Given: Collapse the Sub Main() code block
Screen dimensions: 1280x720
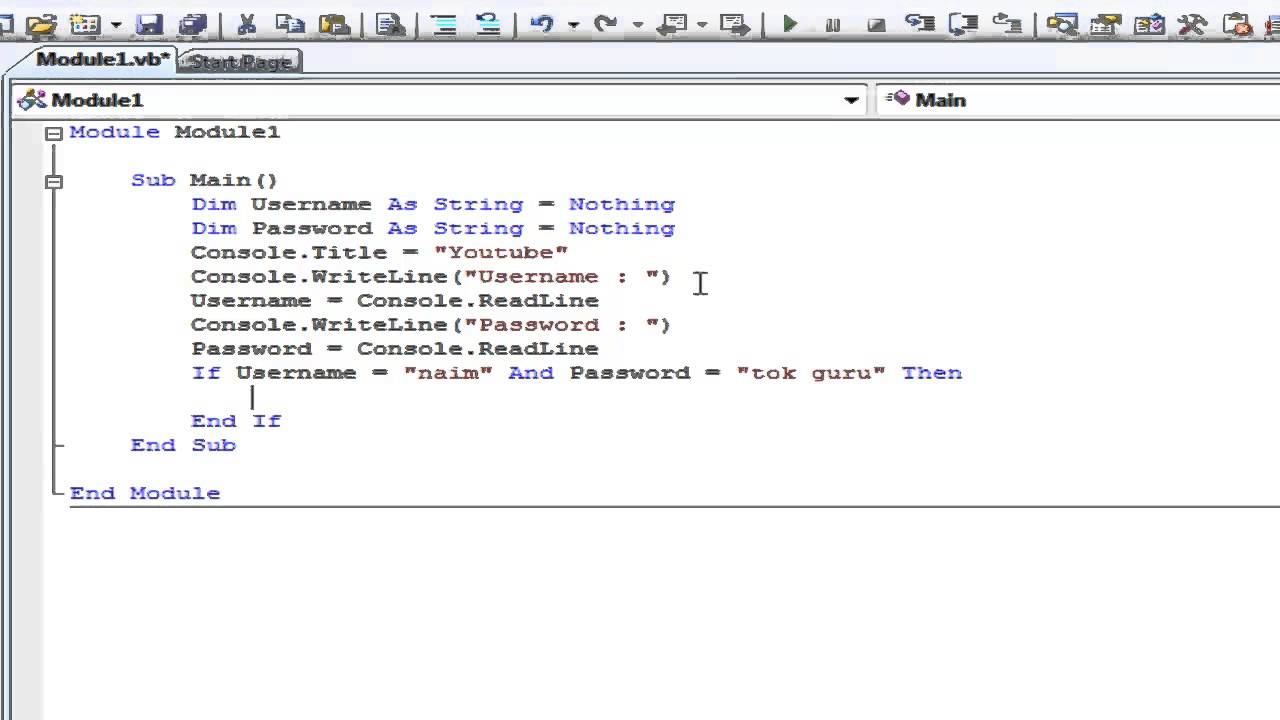Looking at the screenshot, I should click(53, 181).
